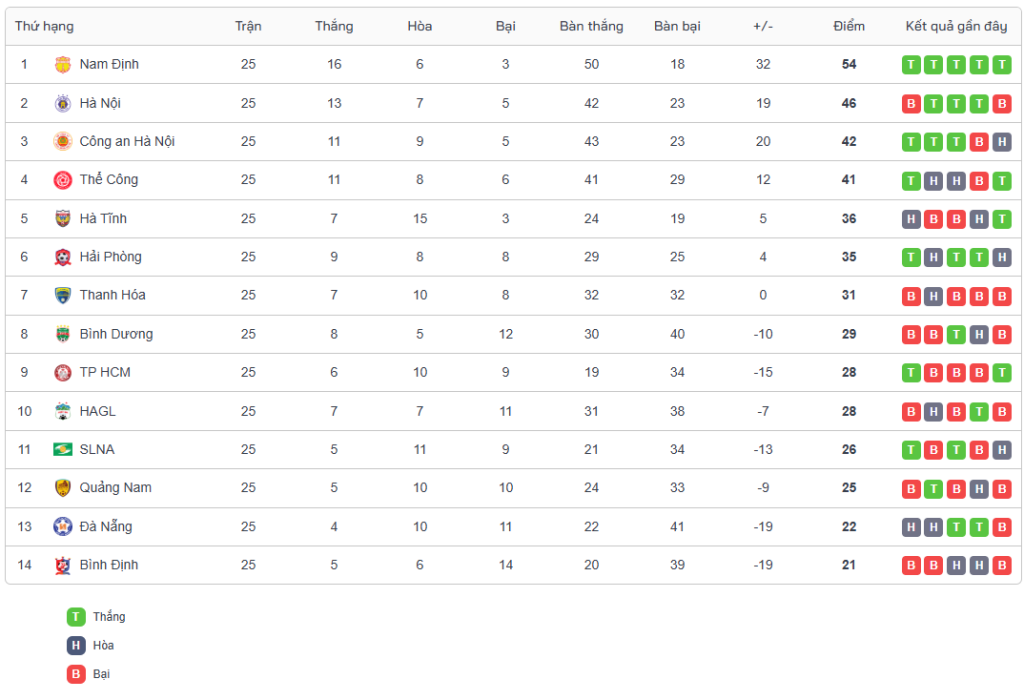This screenshot has height=700, width=1024.
Task: Click the Bàn thắng column header
Action: click(591, 26)
